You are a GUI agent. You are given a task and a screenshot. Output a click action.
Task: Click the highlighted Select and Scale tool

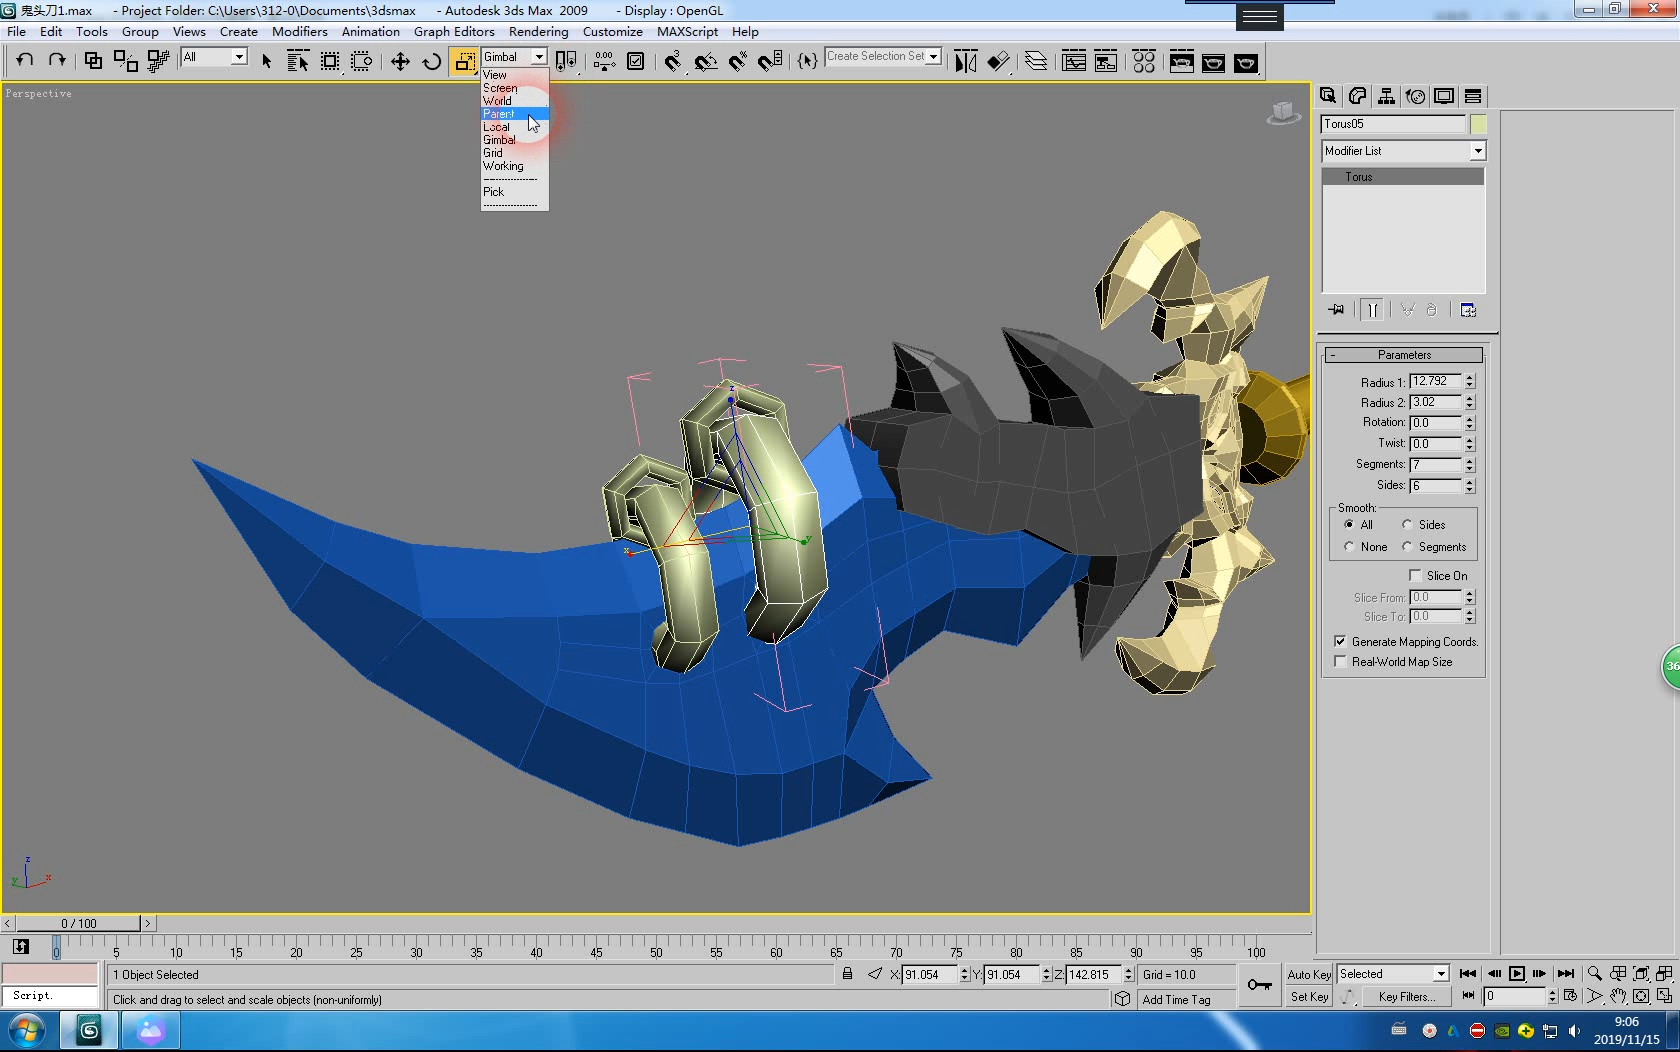[464, 61]
